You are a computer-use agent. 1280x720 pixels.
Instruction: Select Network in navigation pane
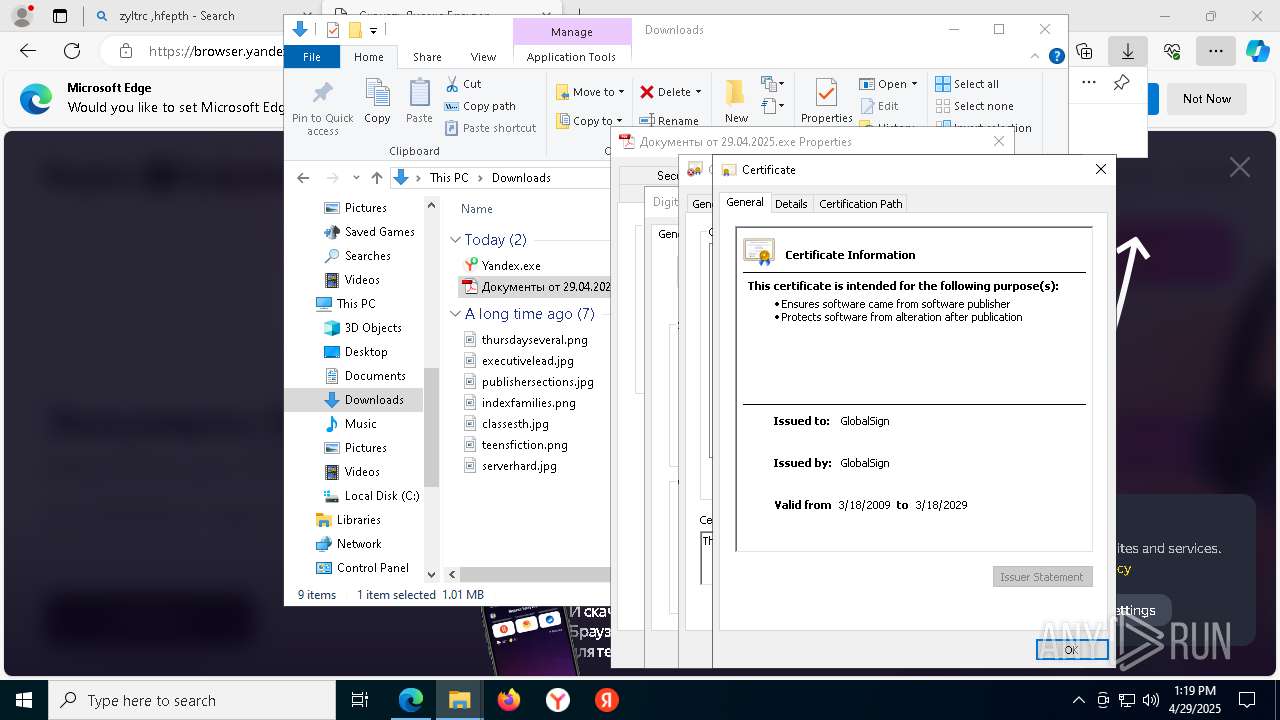[x=348, y=543]
